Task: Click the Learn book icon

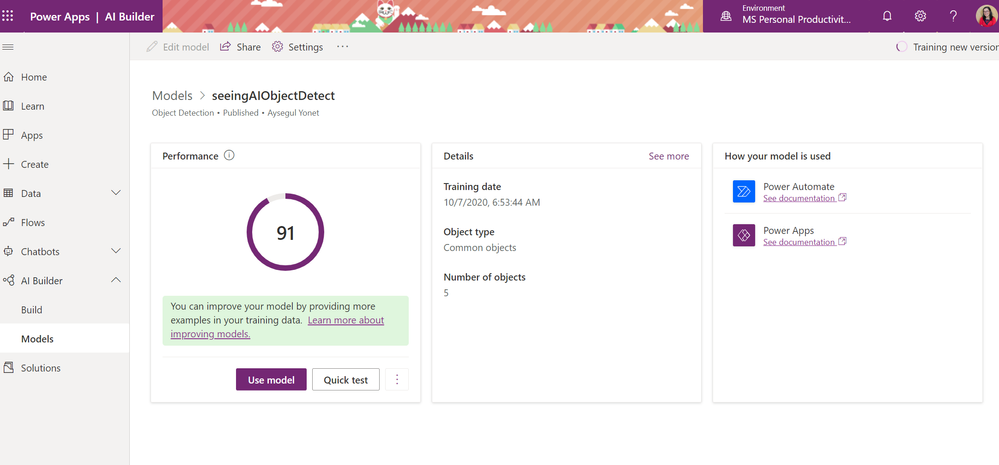Action: coord(8,106)
